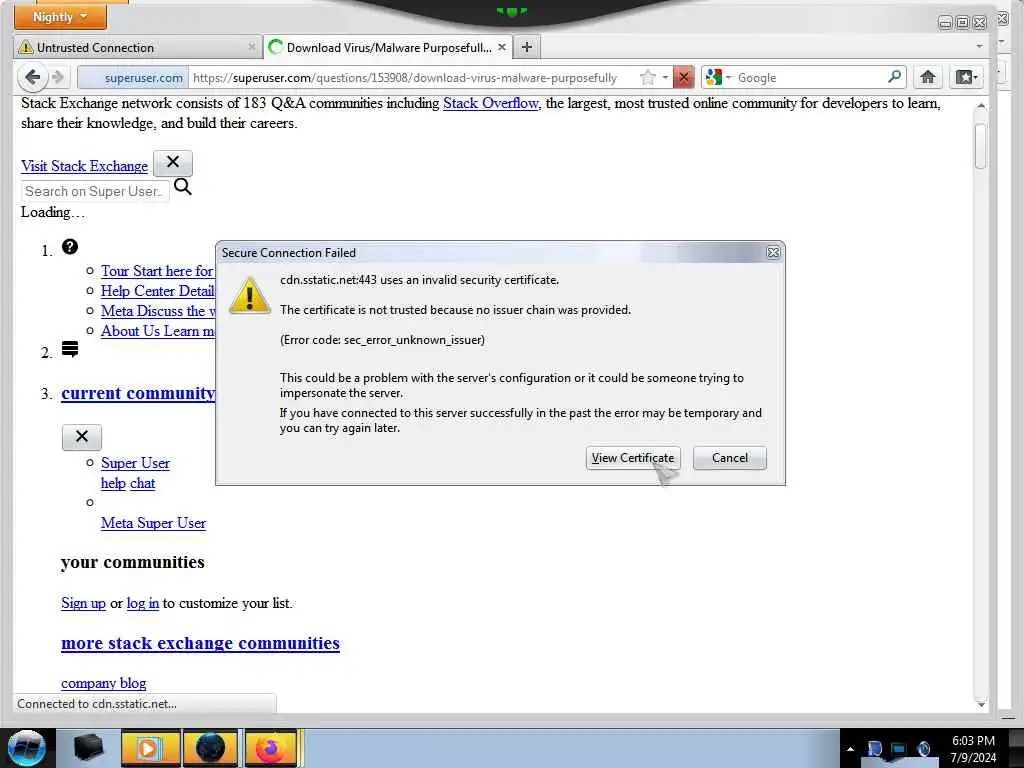This screenshot has width=1024, height=768.
Task: Open the media player taskbar icon
Action: (150, 748)
